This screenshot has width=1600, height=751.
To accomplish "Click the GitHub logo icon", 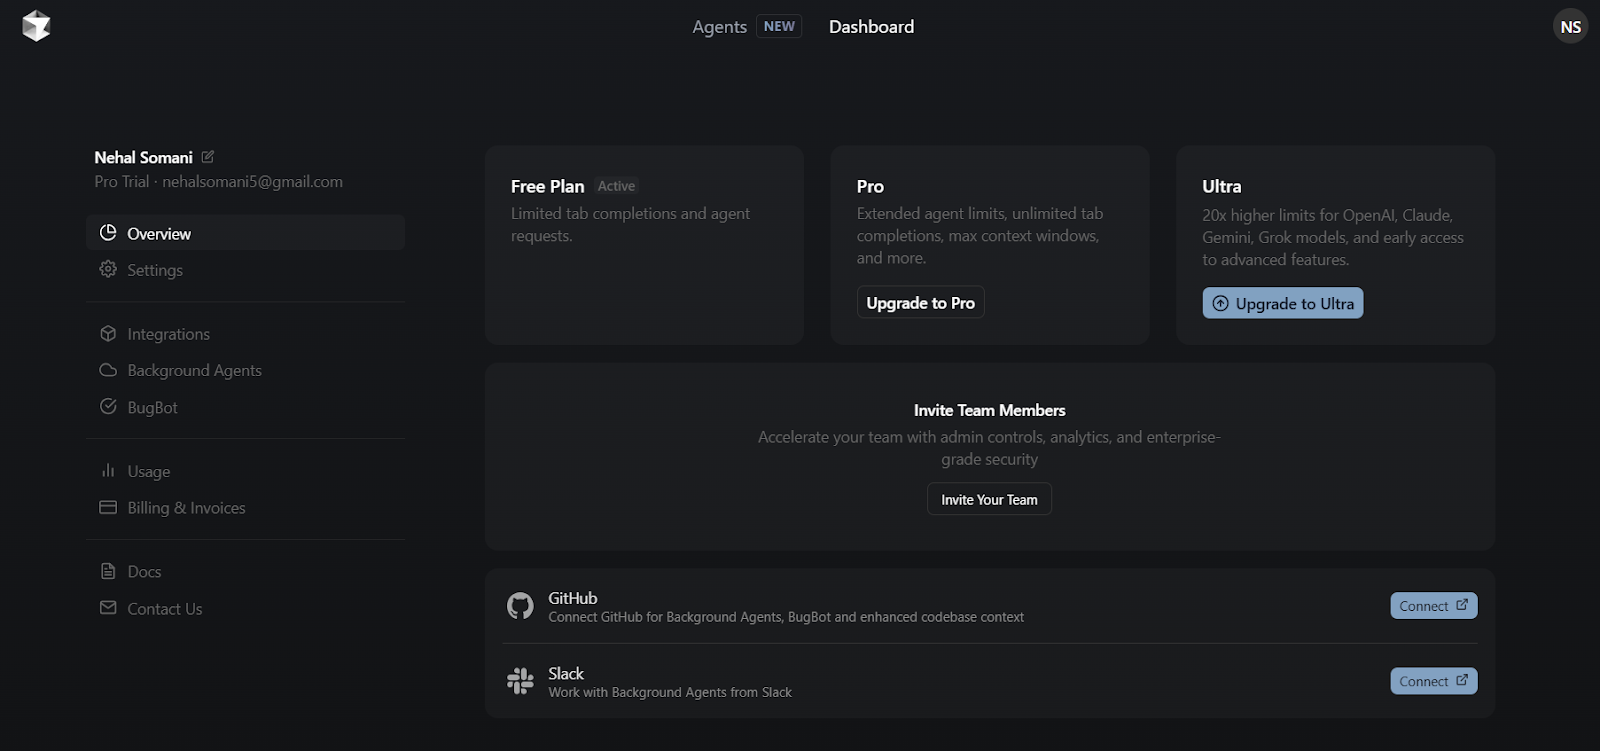I will [520, 606].
